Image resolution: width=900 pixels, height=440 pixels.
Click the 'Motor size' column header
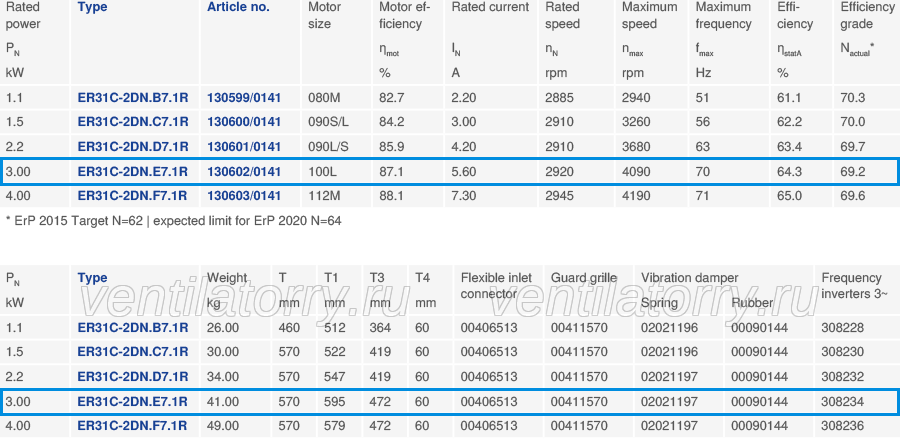tap(325, 15)
